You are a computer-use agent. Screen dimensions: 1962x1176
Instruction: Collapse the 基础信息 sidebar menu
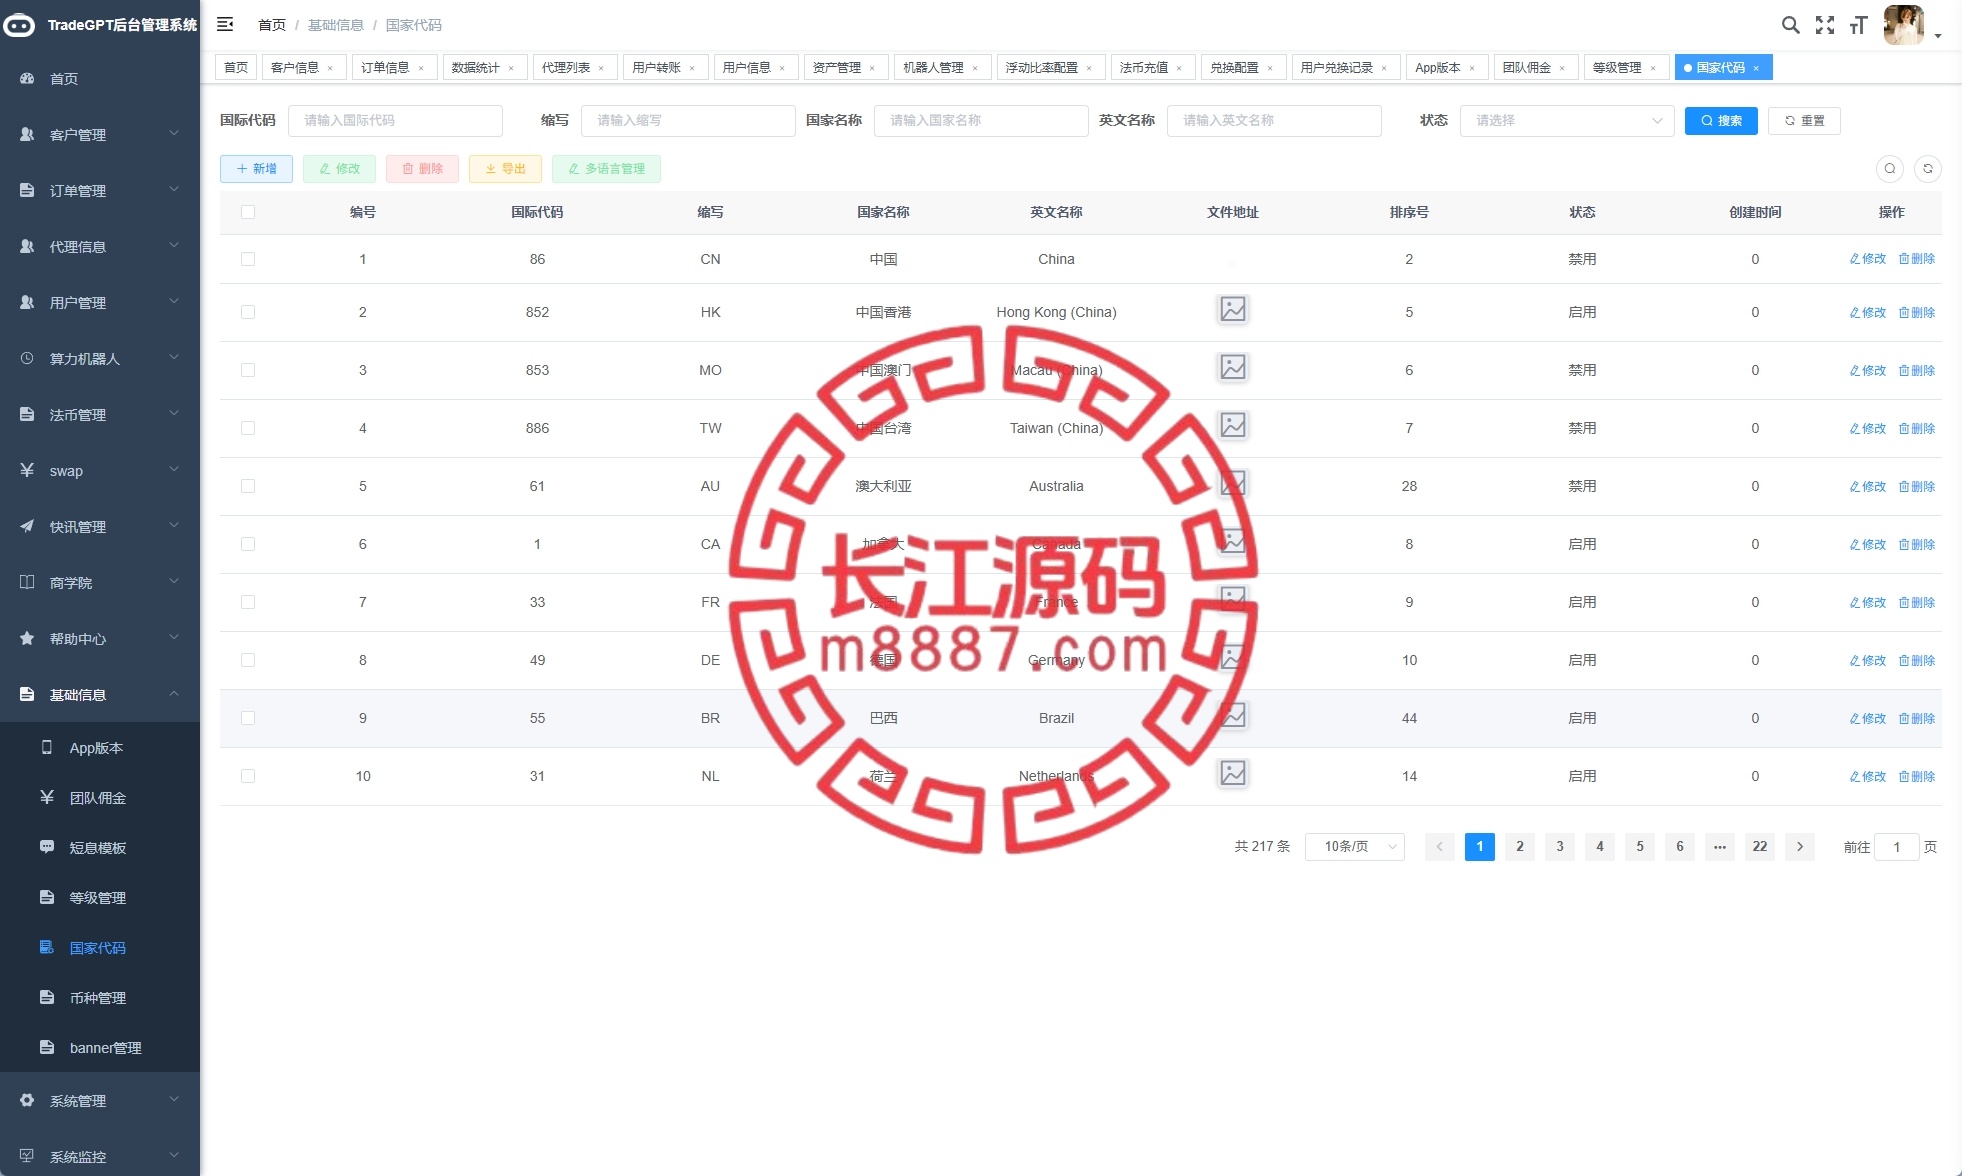[100, 695]
